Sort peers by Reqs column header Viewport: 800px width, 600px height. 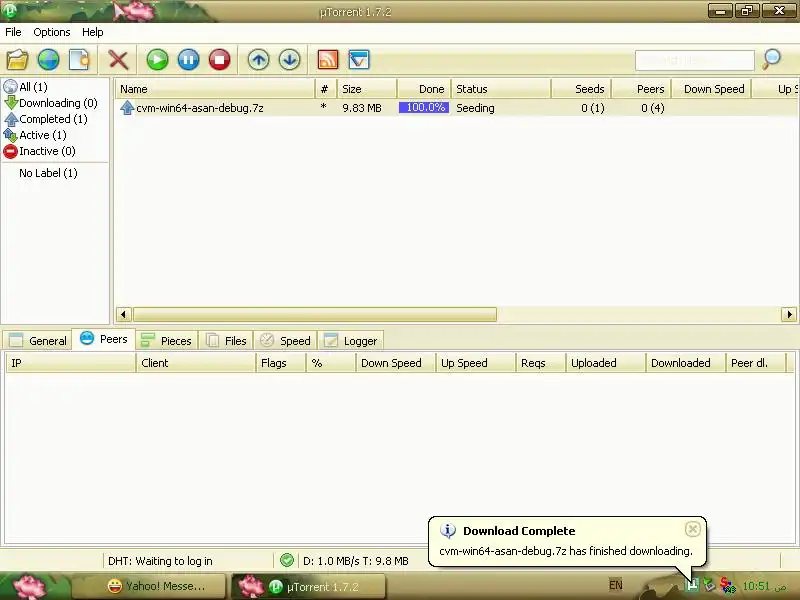coord(540,363)
